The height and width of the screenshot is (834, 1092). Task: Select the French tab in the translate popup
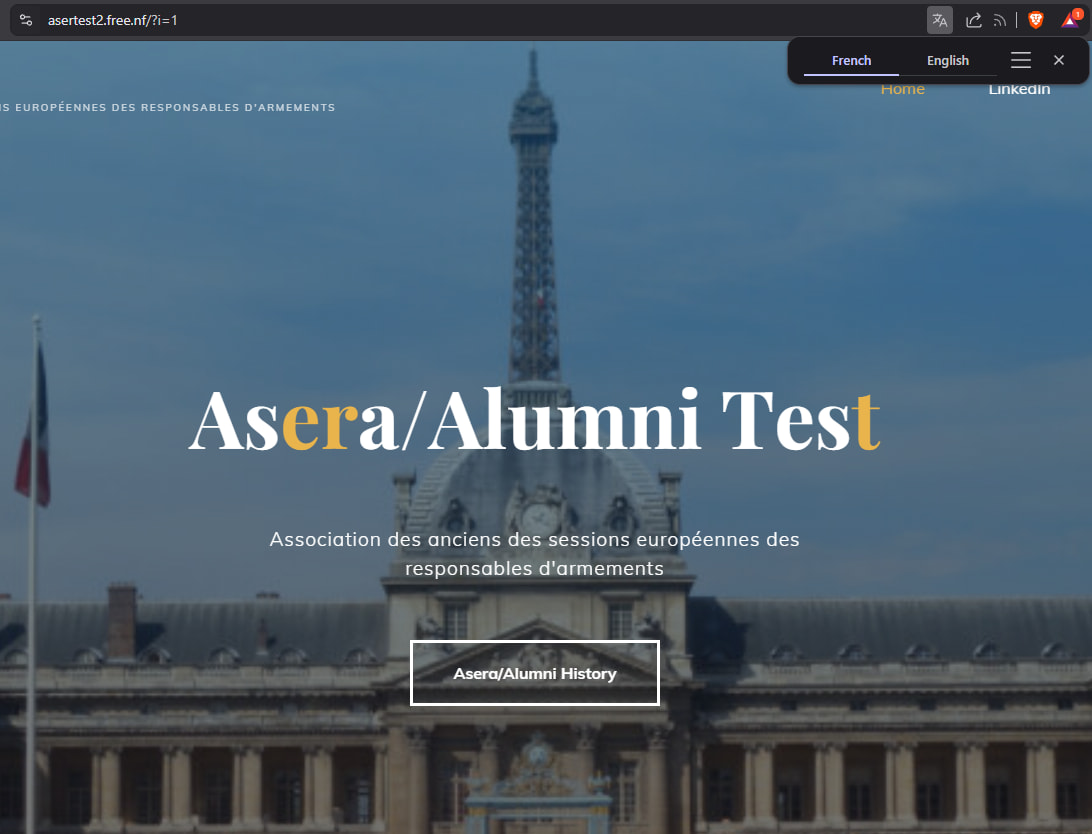851,61
